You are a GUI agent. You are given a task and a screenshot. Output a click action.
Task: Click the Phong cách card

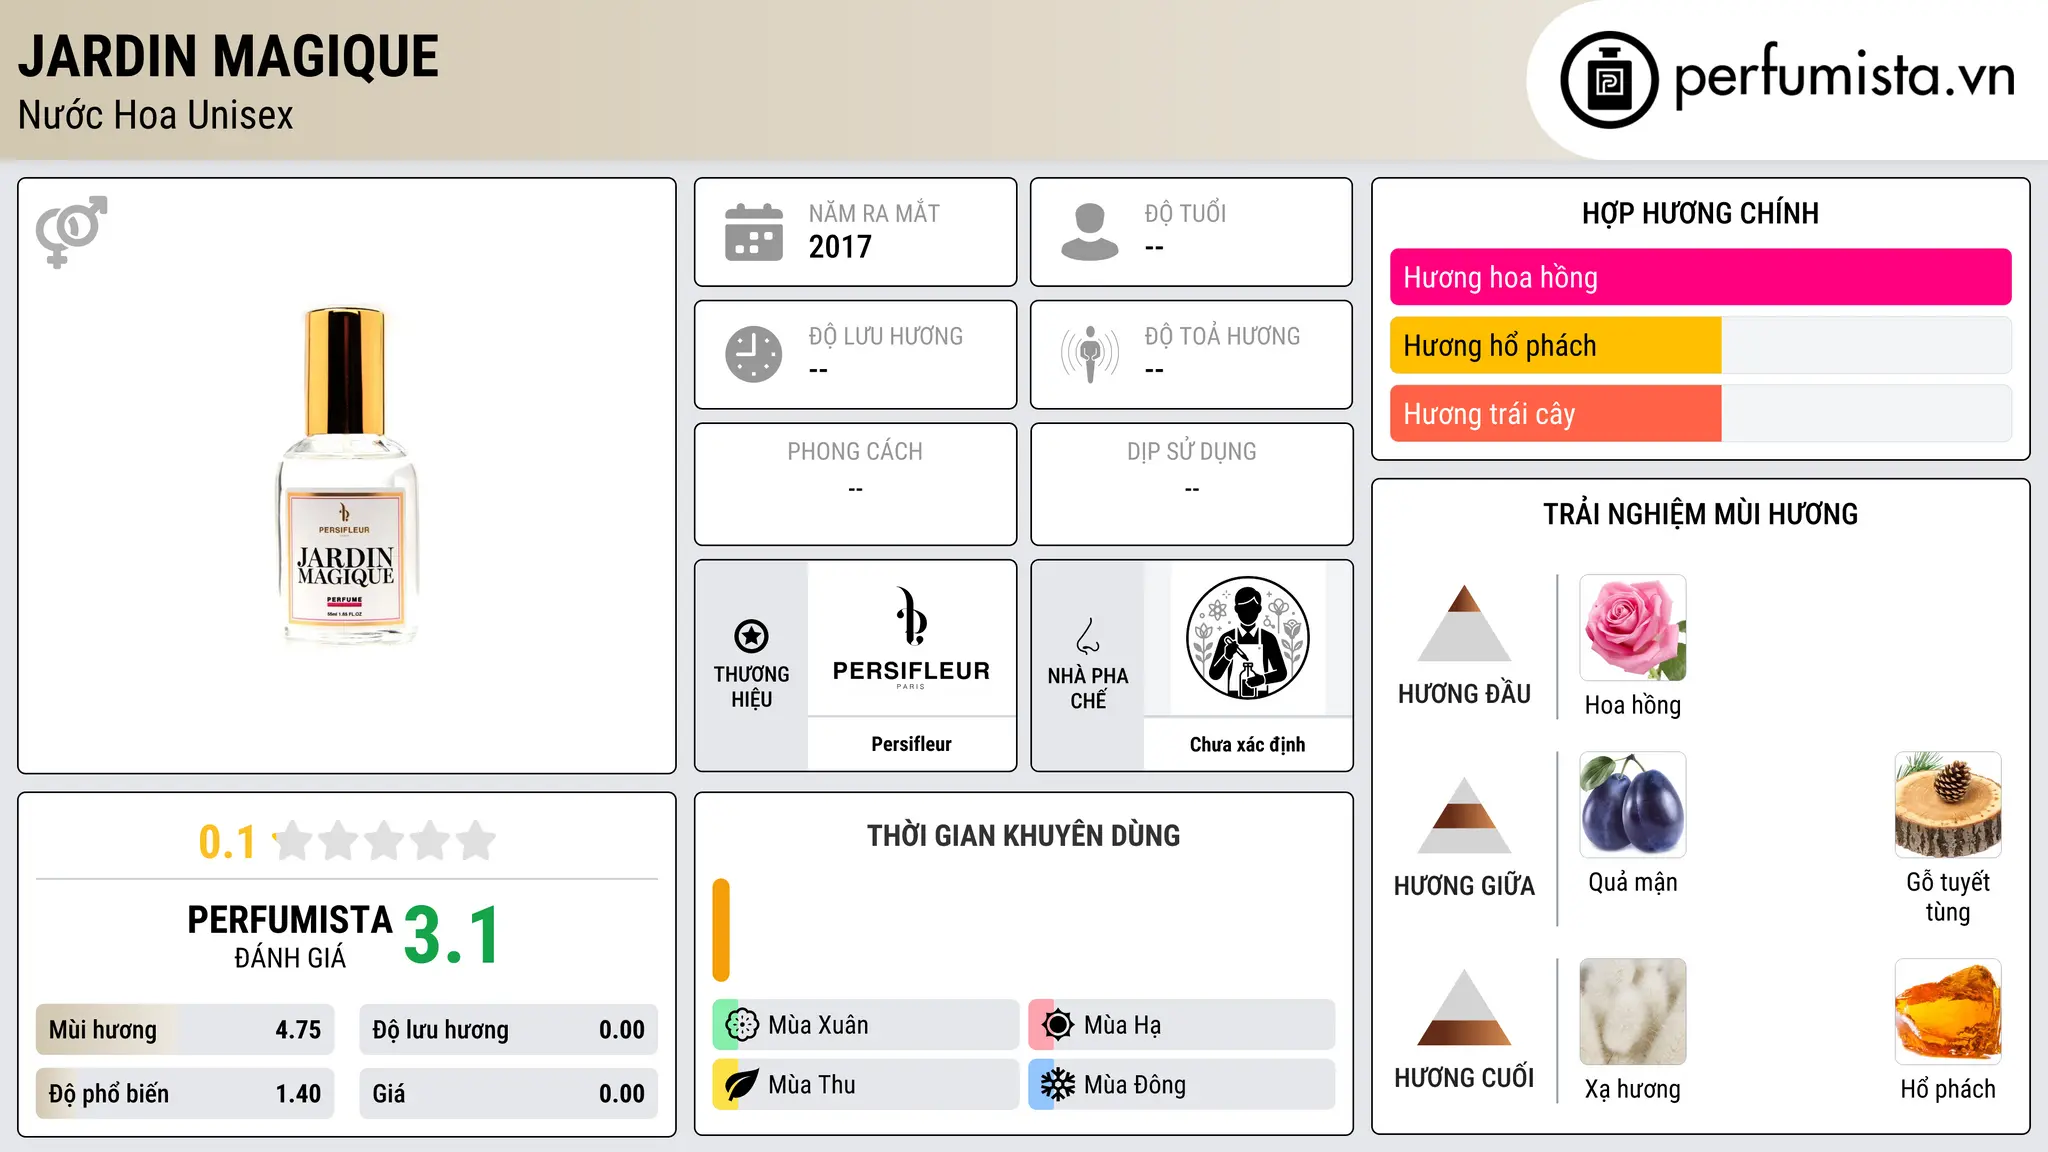[x=855, y=484]
